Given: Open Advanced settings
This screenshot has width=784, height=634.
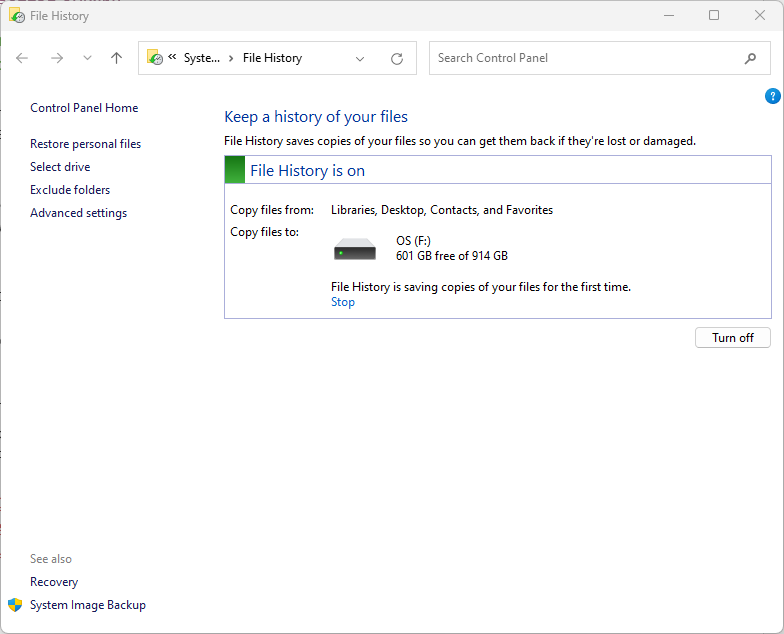Looking at the screenshot, I should pos(78,213).
